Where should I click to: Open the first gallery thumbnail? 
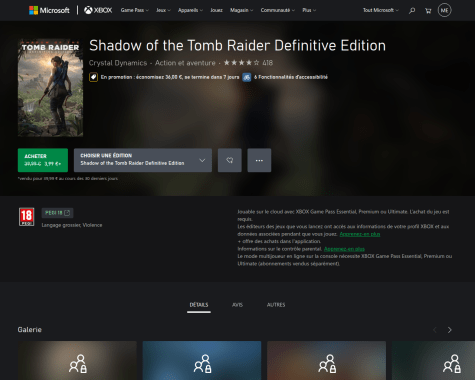[x=77, y=361]
